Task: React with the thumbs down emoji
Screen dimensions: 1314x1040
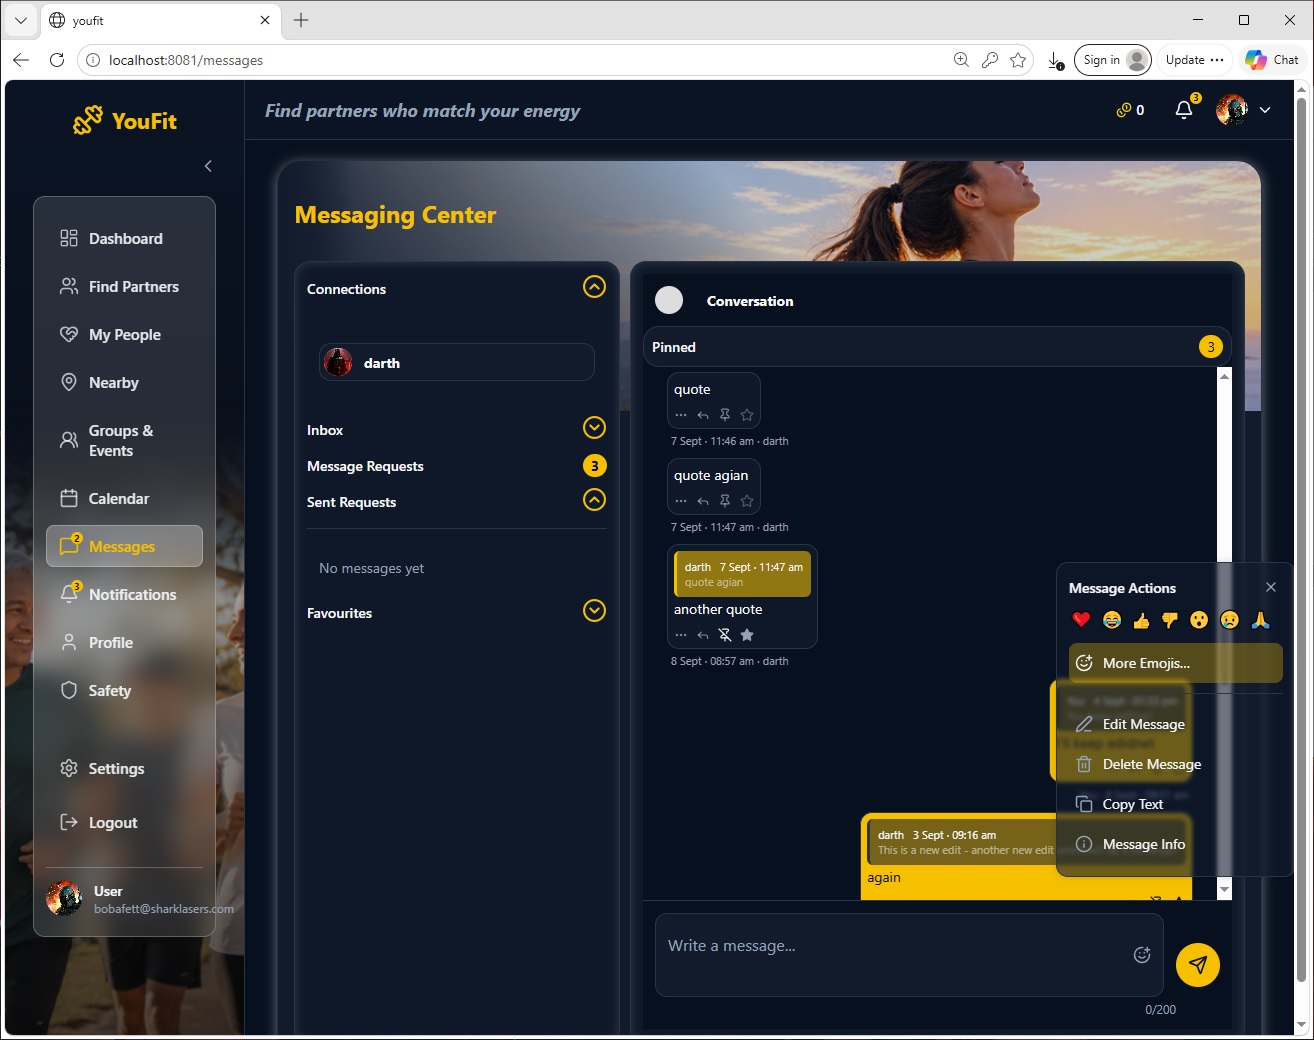Action: click(x=1170, y=620)
